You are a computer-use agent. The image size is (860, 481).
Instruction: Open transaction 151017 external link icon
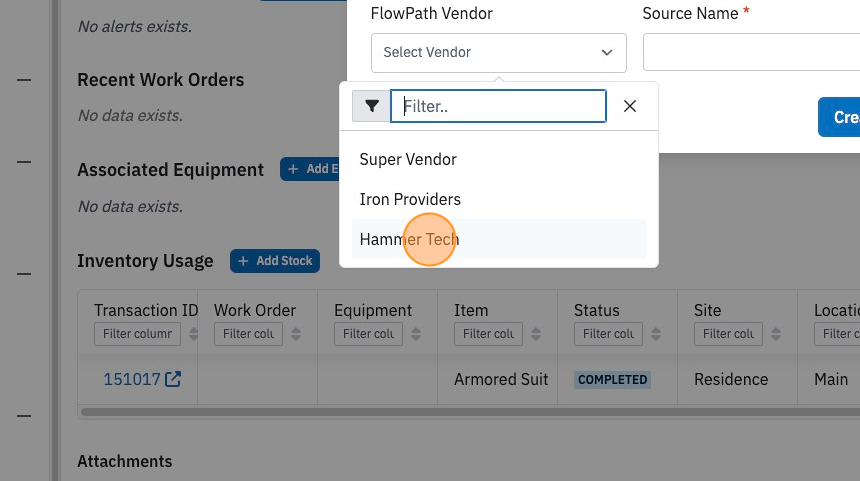(173, 379)
